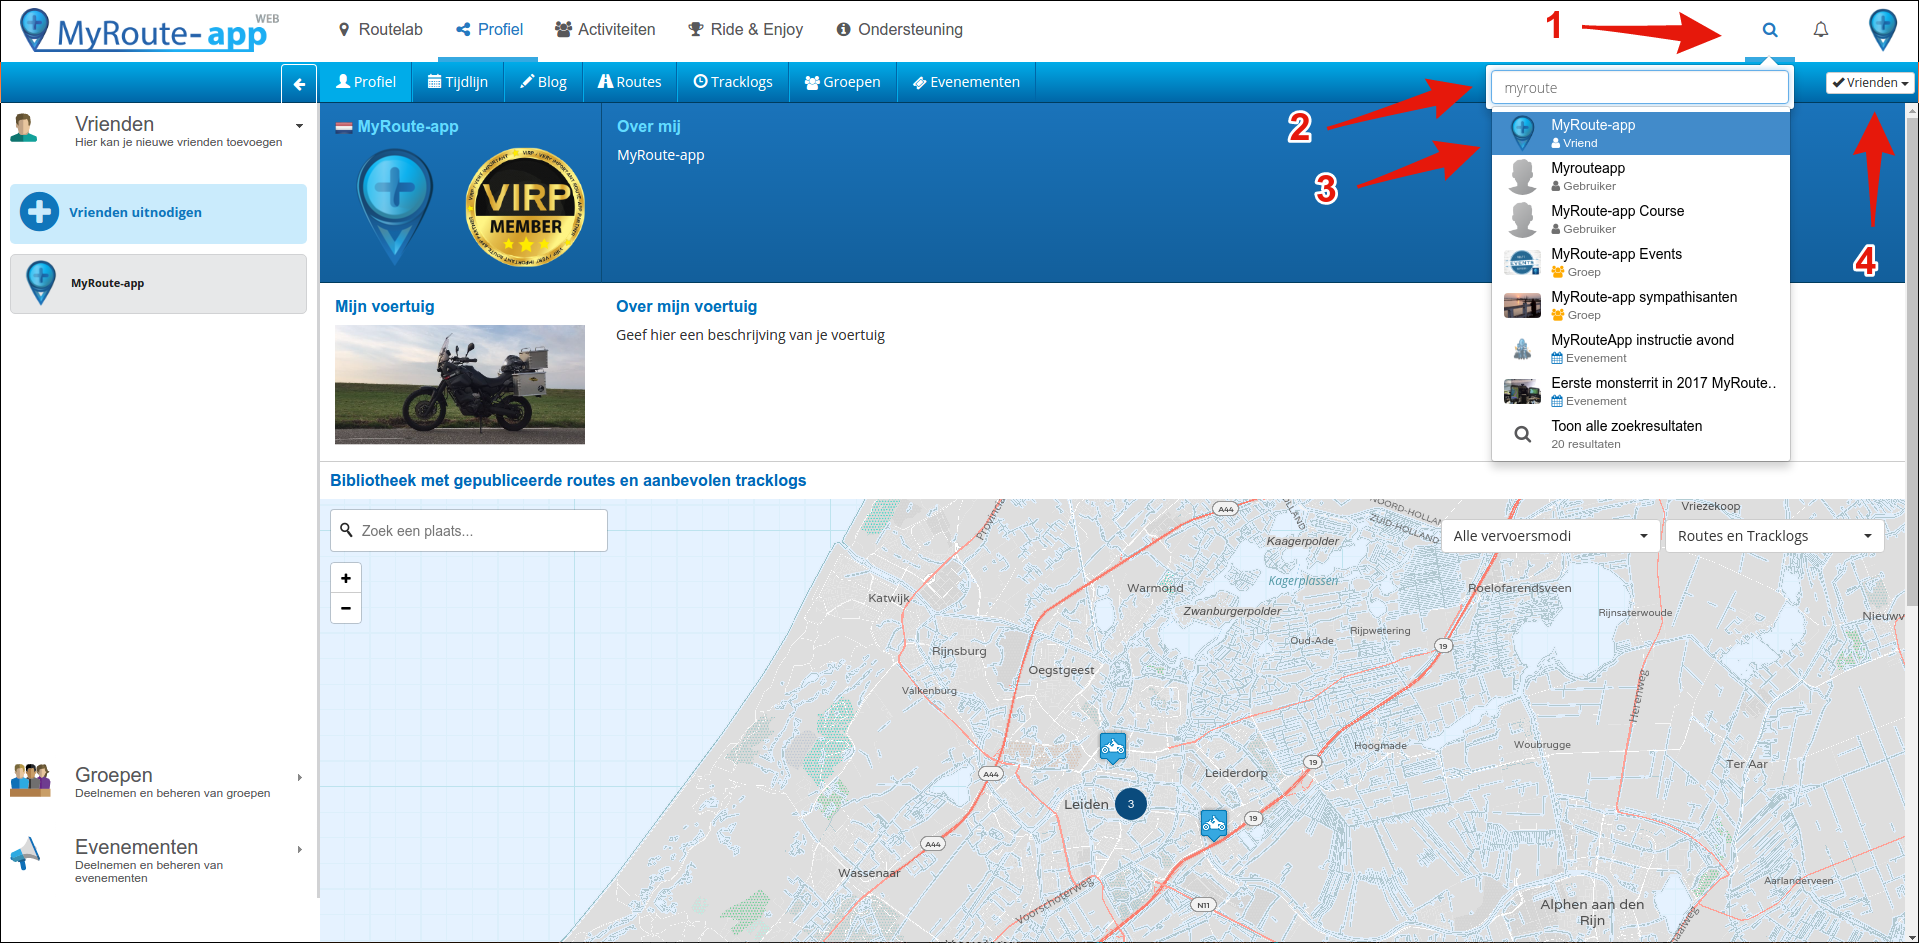Click the motorcycle vehicle photo
Viewport: 1919px width, 943px height.
coord(460,384)
